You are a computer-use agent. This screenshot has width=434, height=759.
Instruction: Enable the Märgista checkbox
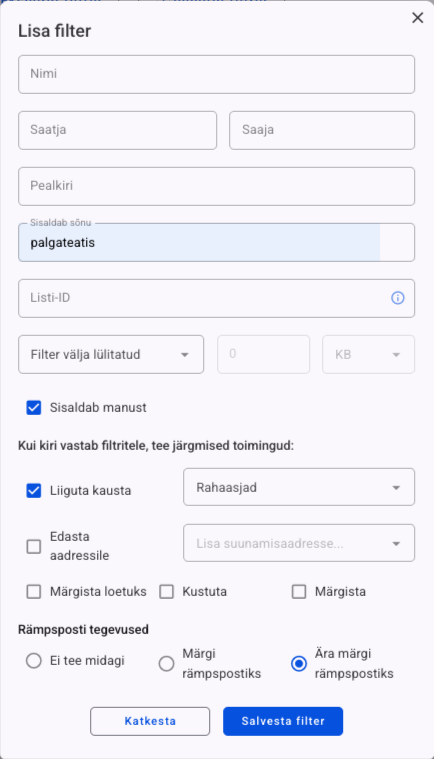tap(299, 592)
